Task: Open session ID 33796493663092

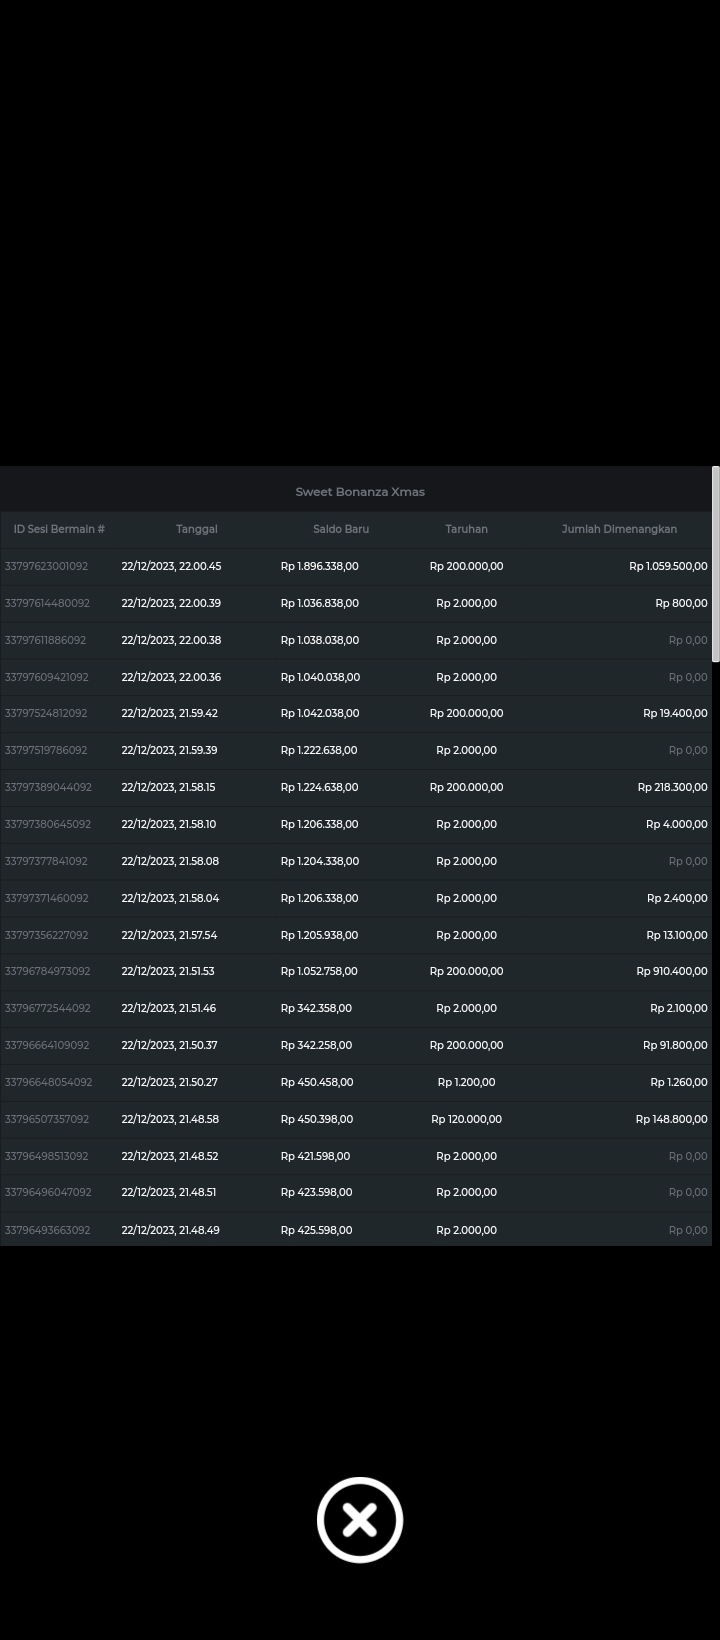Action: coord(47,1230)
